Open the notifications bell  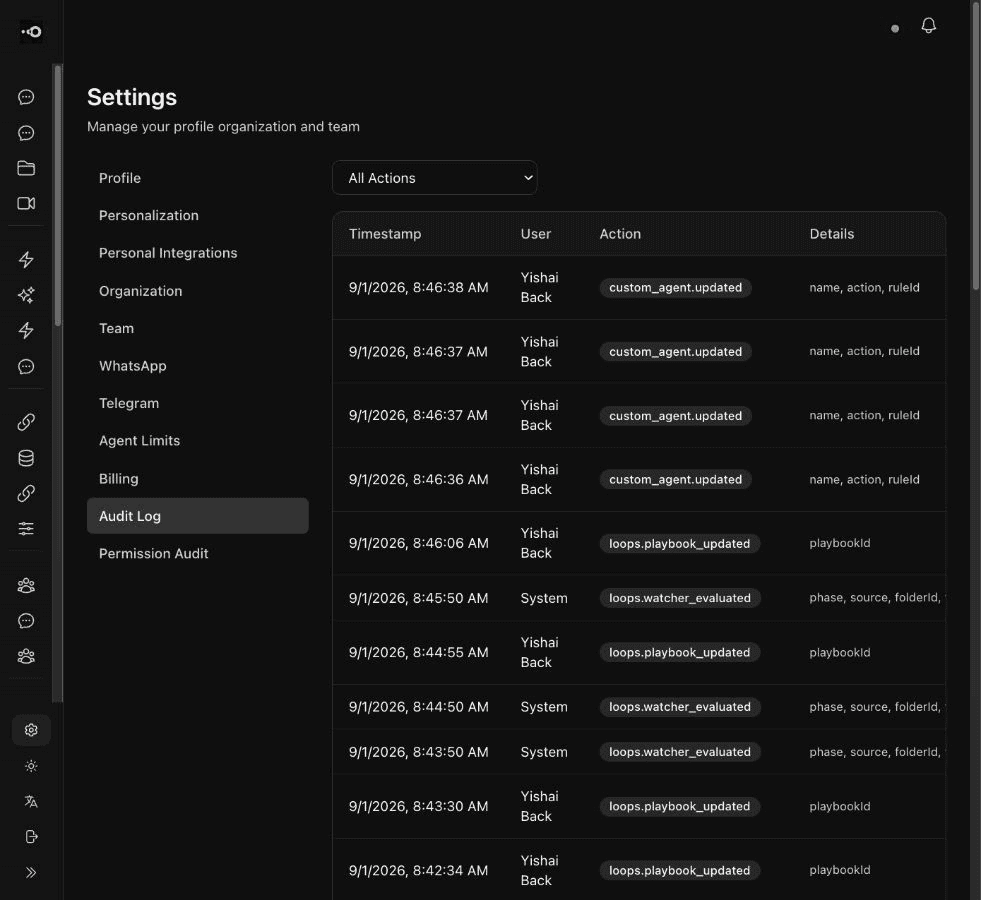point(928,26)
